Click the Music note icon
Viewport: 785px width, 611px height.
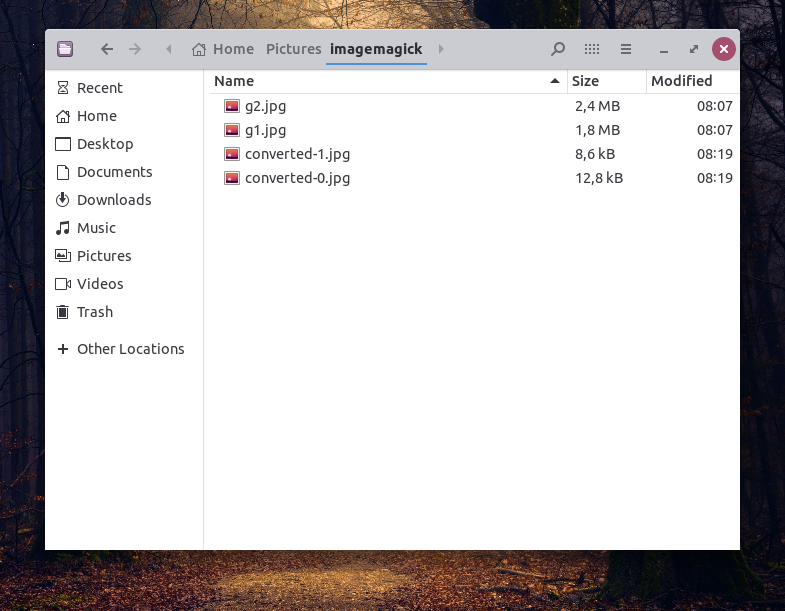pyautogui.click(x=63, y=228)
